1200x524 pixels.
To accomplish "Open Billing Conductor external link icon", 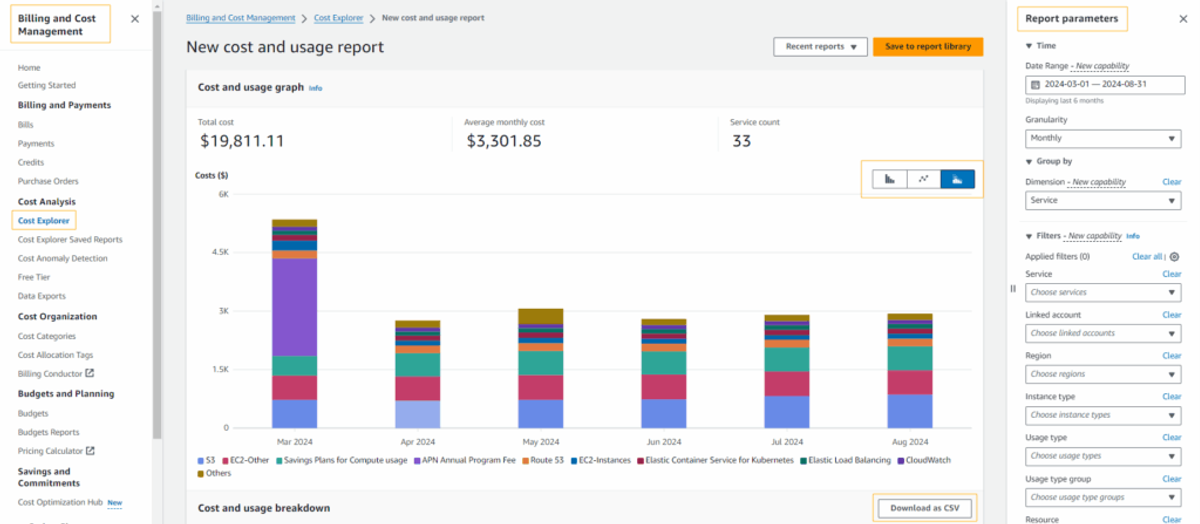I will (90, 374).
